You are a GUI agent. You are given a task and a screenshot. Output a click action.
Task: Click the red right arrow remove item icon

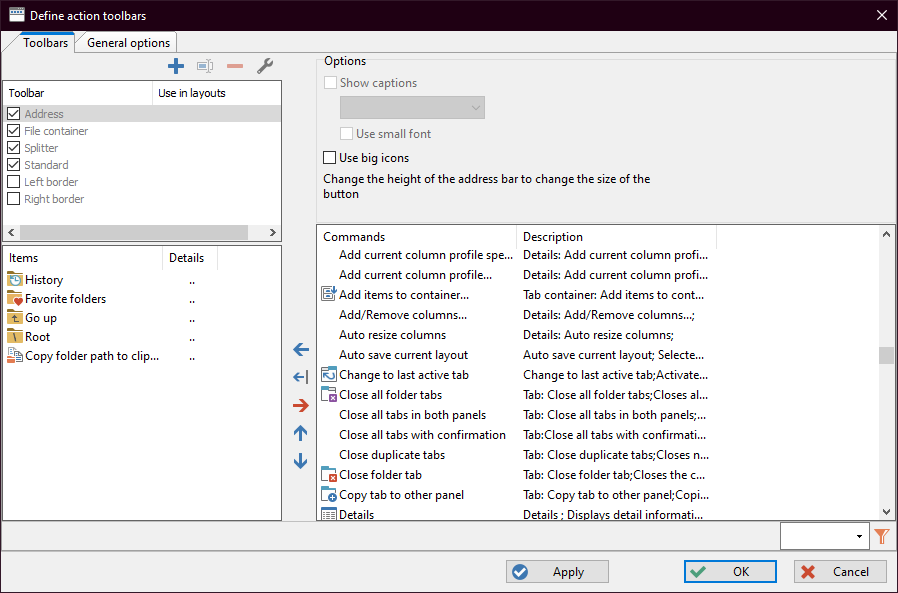pyautogui.click(x=300, y=406)
